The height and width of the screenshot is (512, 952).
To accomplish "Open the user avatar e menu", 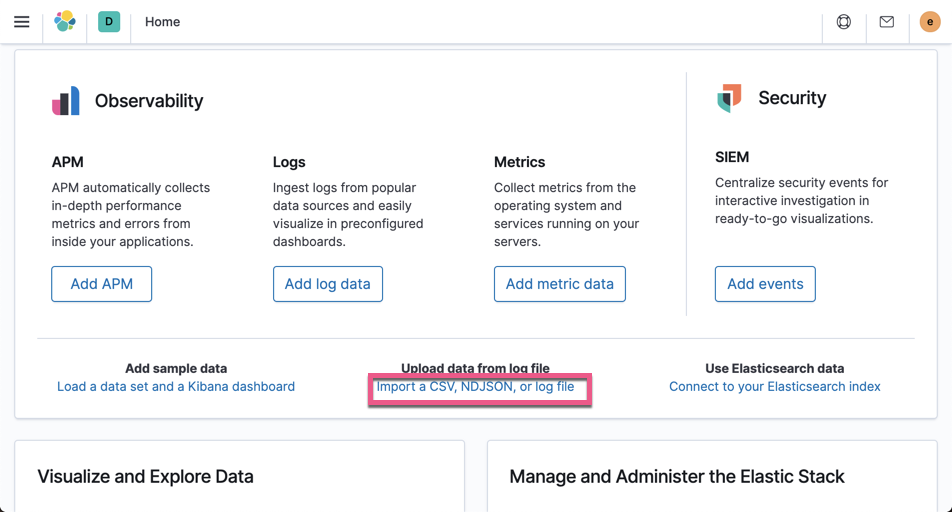I will pos(930,22).
